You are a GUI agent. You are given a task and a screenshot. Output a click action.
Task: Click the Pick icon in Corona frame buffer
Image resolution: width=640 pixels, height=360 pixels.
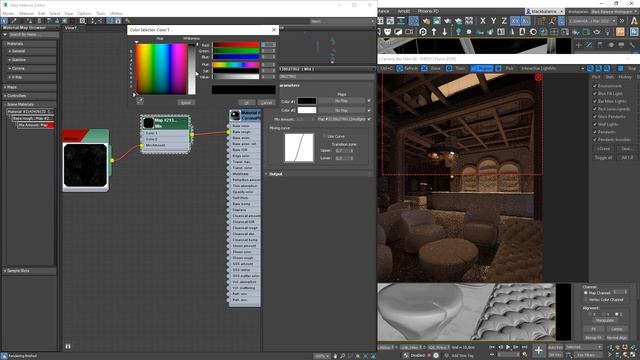tap(498, 69)
